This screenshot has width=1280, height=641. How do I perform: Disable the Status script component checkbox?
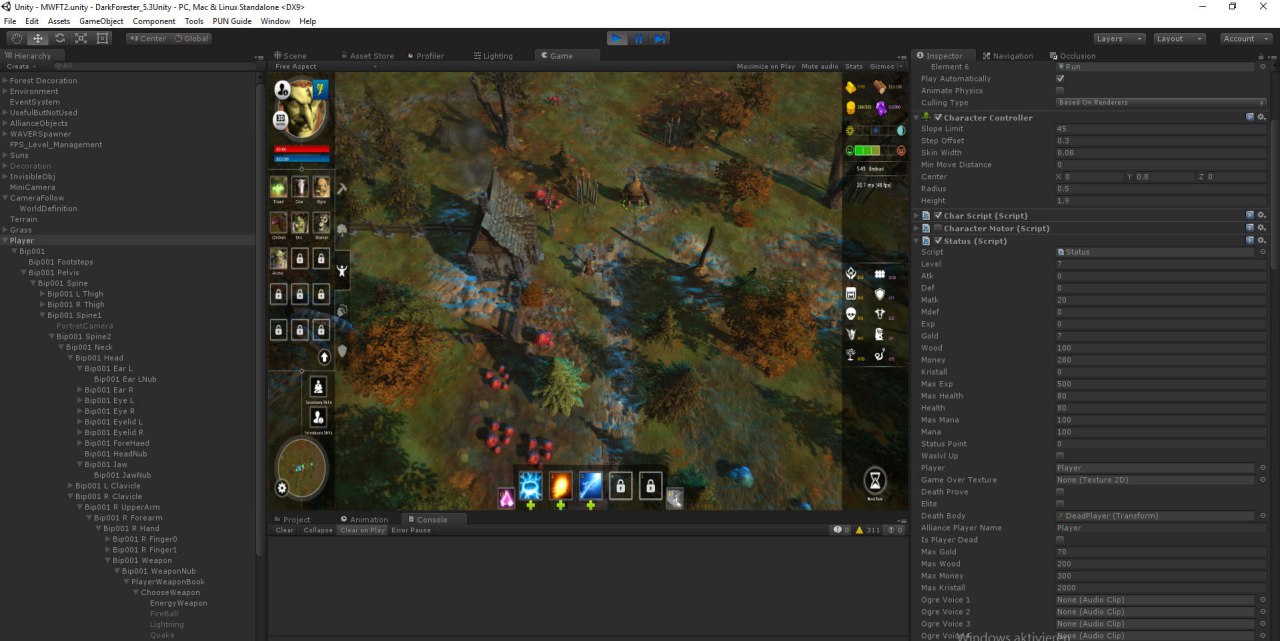[x=938, y=241]
